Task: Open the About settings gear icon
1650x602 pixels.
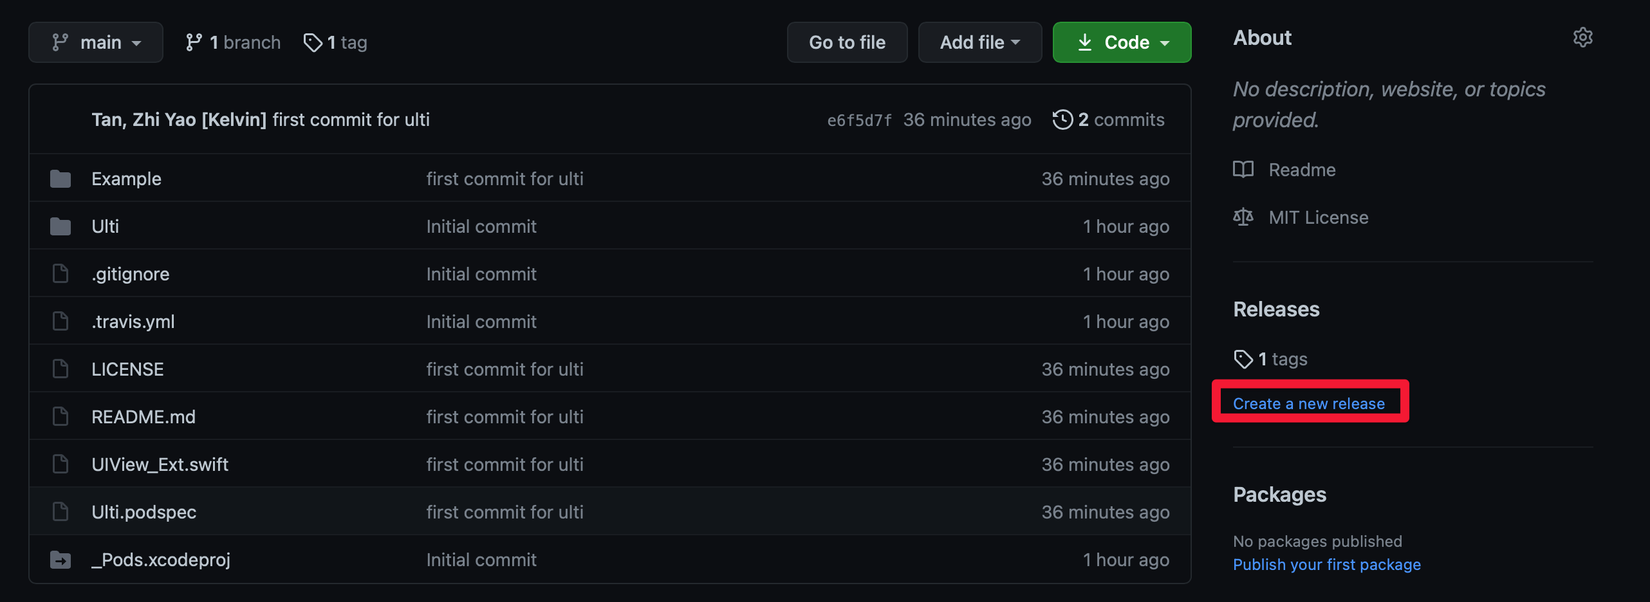Action: coord(1582,38)
